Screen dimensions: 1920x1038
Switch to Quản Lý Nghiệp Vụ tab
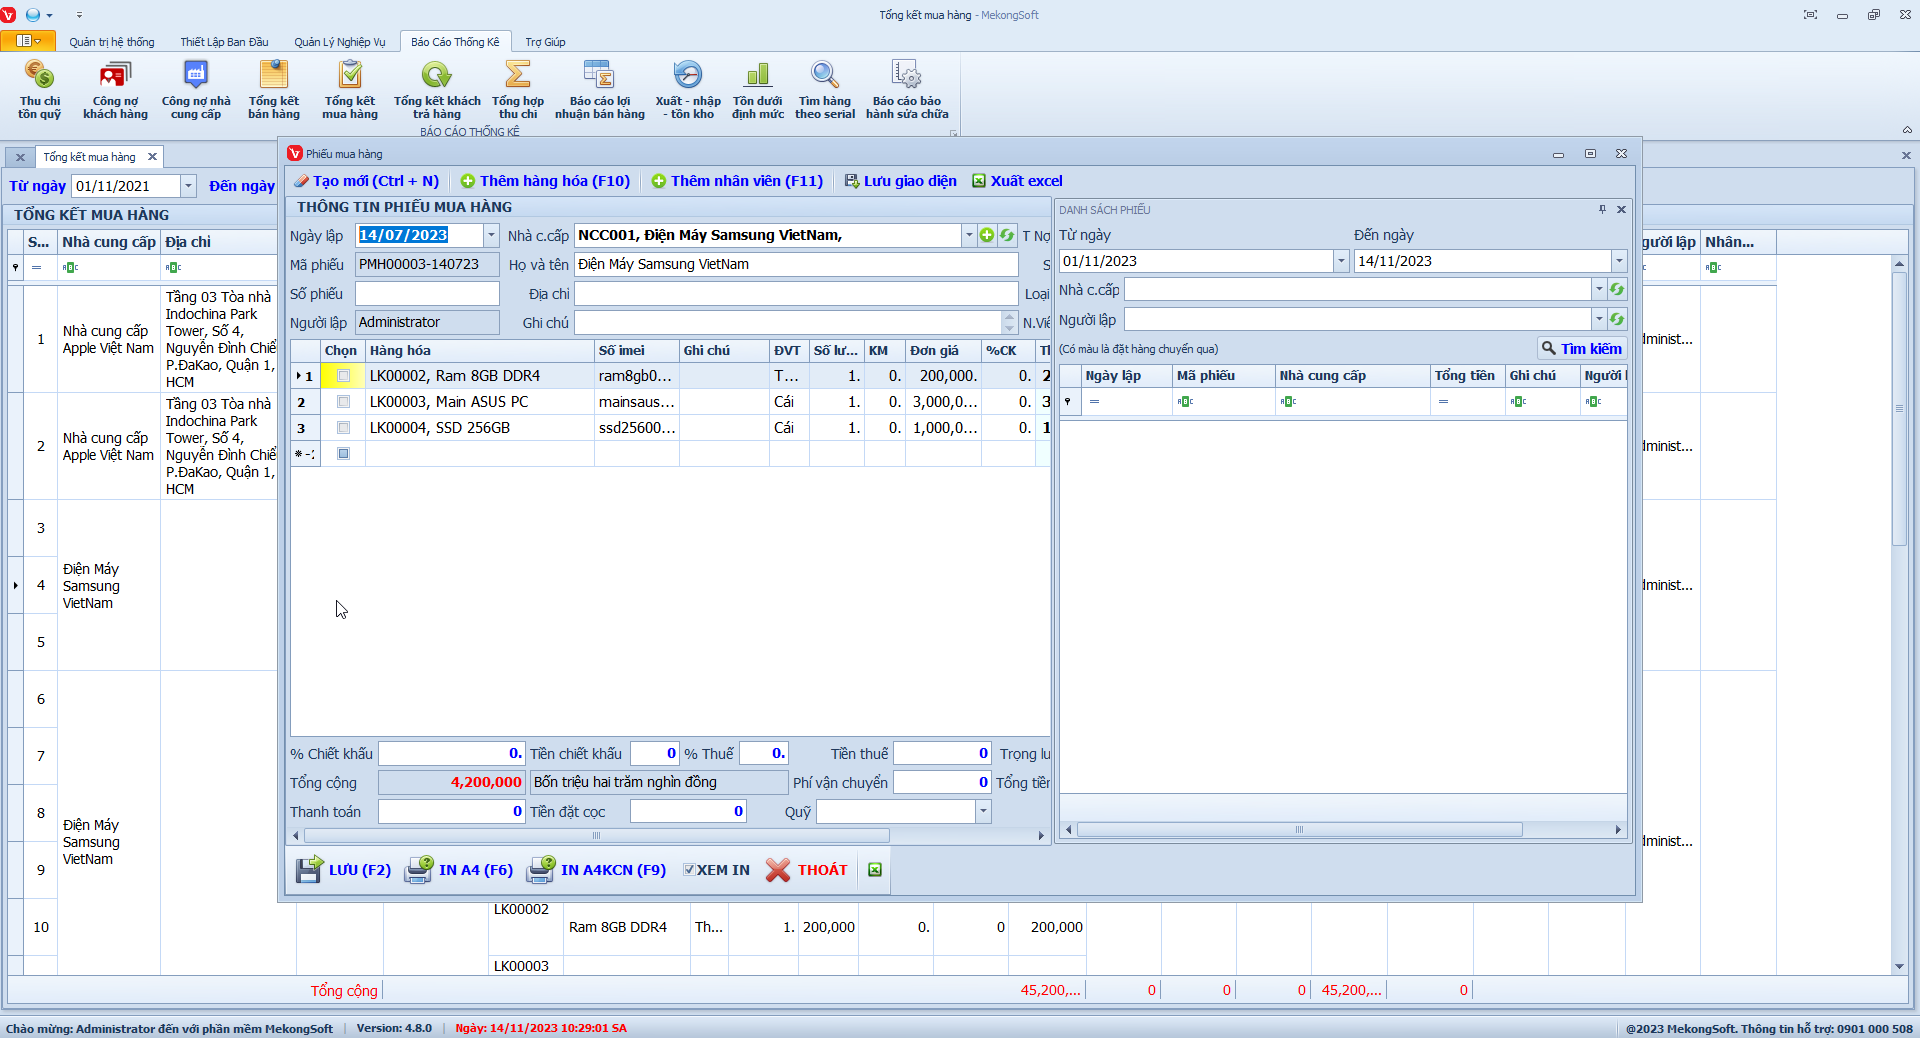coord(339,42)
